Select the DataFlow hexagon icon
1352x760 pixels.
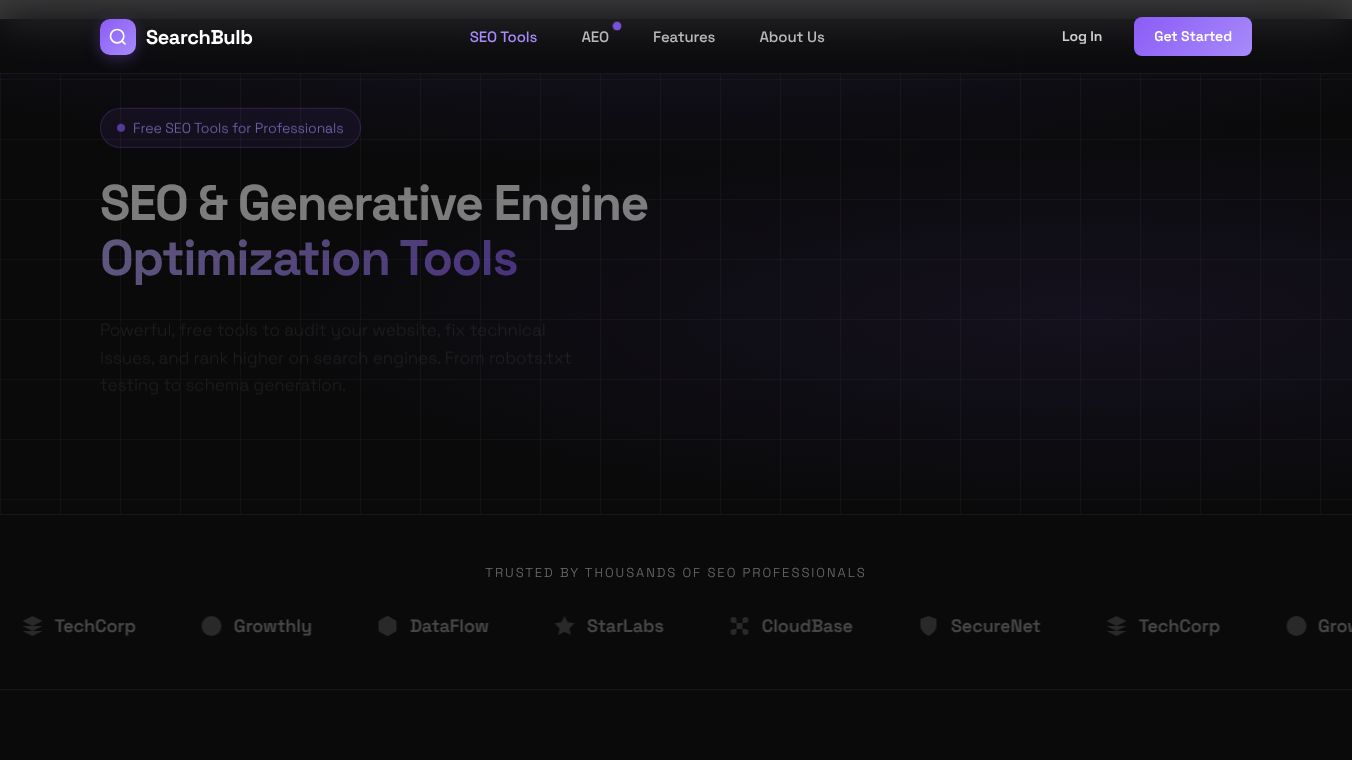(x=387, y=626)
